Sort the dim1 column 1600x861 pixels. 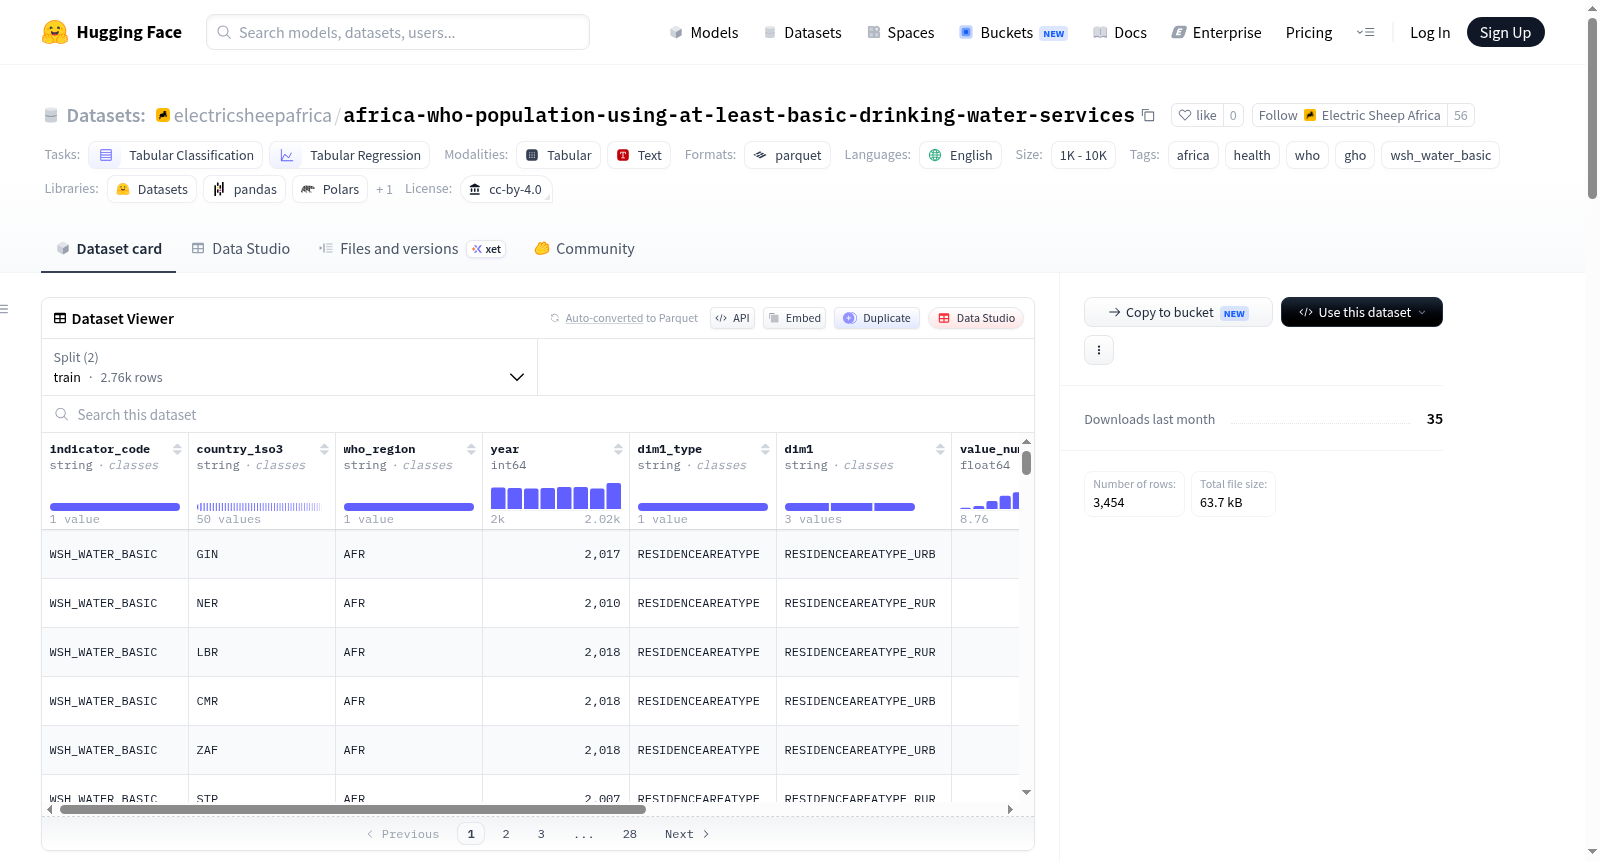[940, 449]
